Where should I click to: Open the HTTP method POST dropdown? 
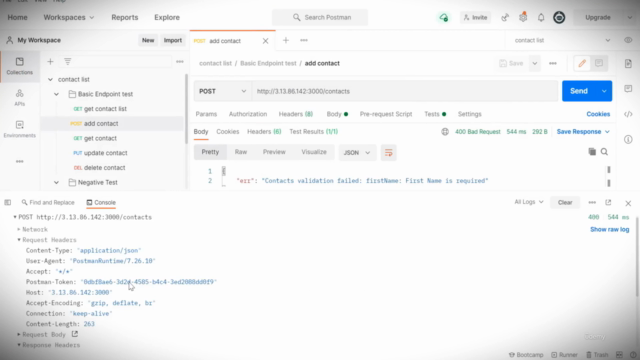(222, 91)
